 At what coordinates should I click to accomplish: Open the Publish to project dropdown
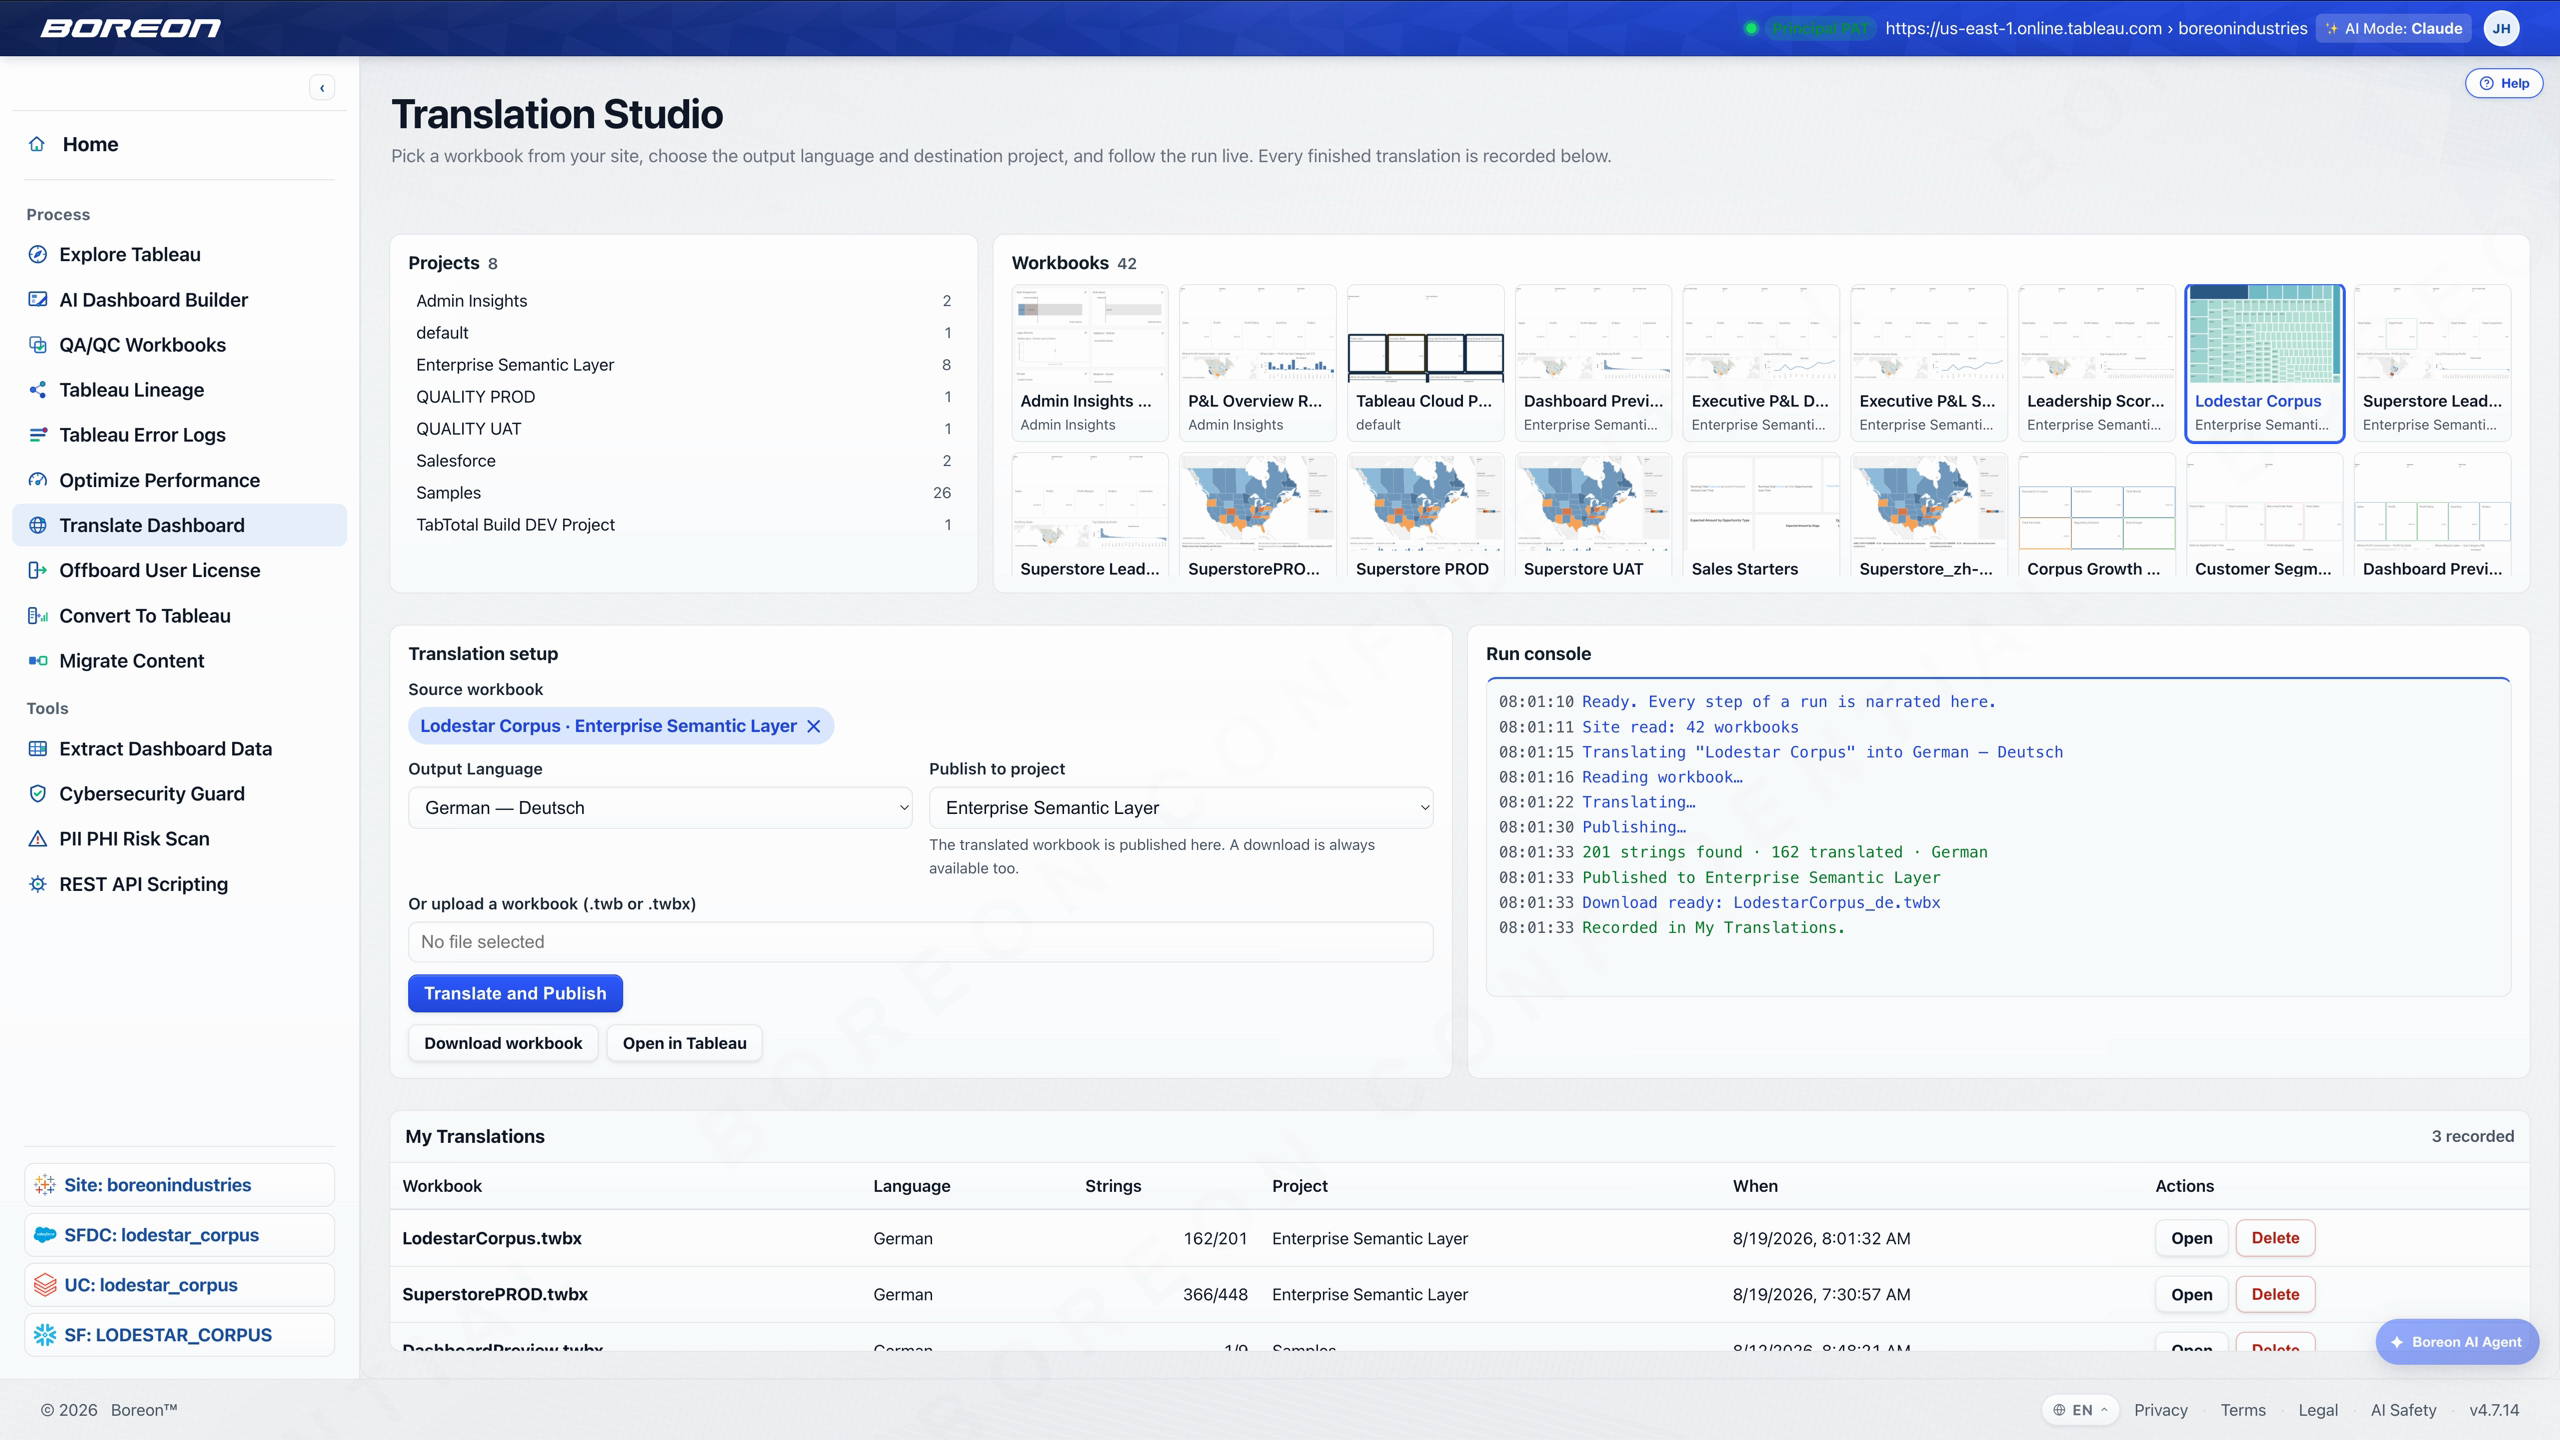click(1181, 808)
